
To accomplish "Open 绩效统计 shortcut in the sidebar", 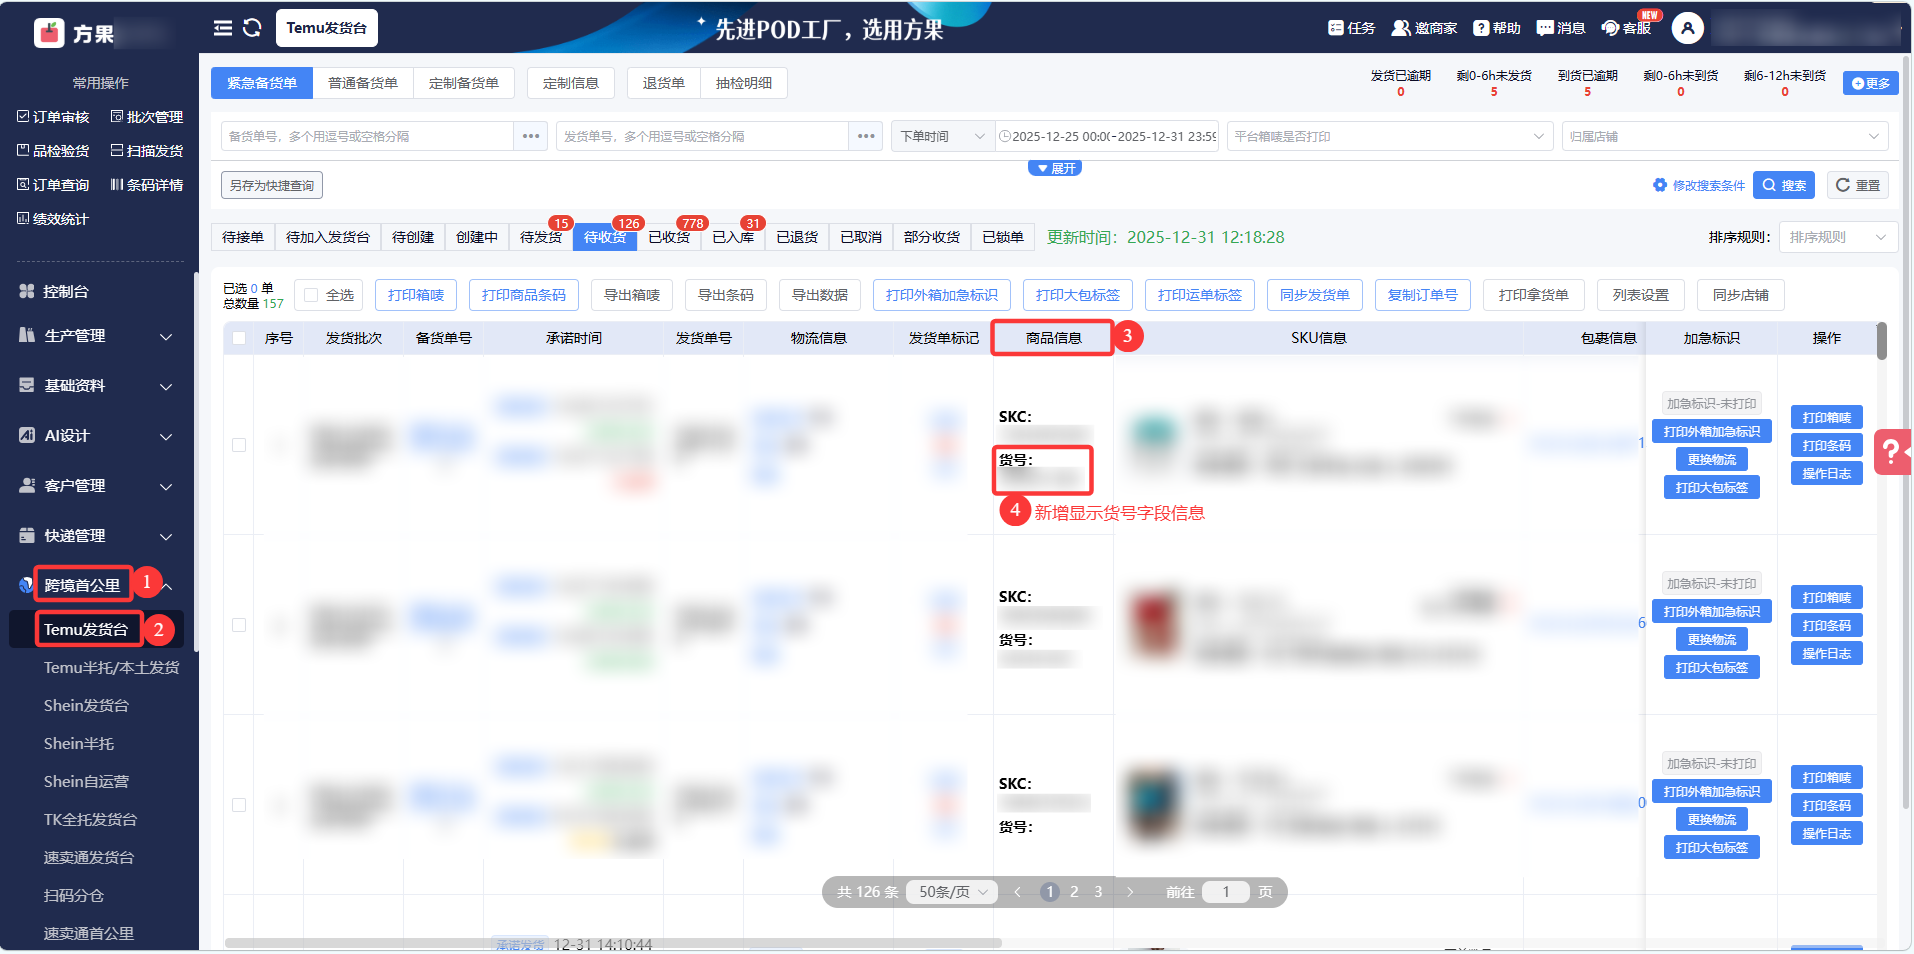I will (54, 219).
